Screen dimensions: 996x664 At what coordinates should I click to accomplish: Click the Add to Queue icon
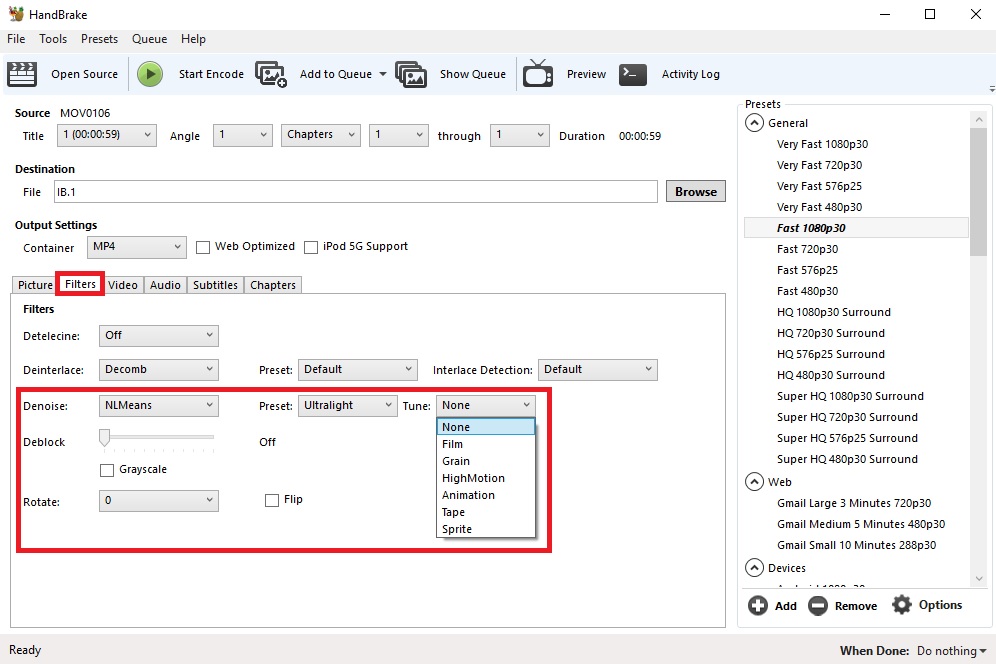pyautogui.click(x=271, y=74)
